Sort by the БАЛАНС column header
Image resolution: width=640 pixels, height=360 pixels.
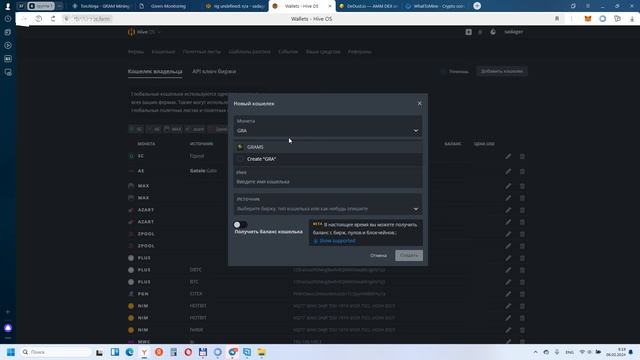pos(453,144)
